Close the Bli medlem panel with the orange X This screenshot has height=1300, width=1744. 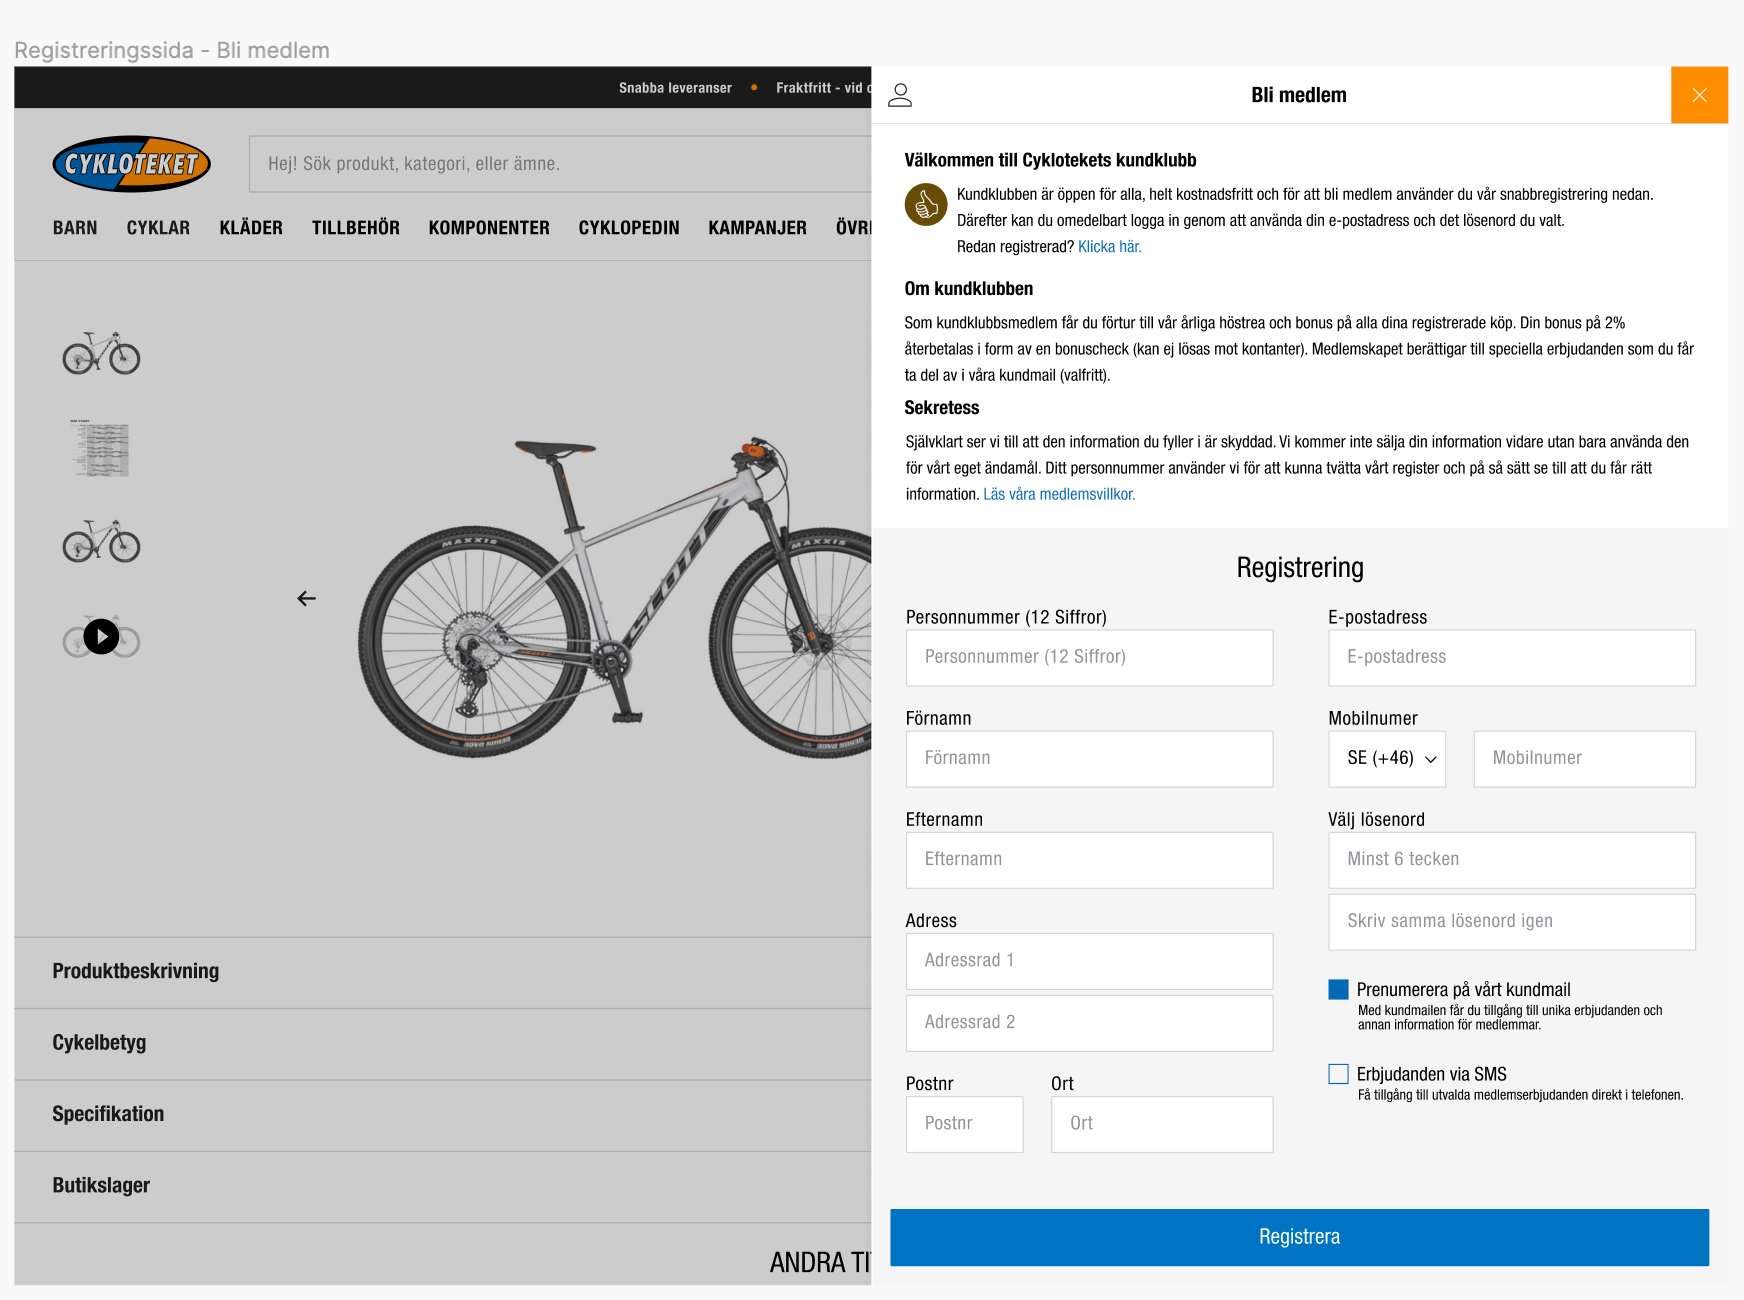[x=1699, y=95]
